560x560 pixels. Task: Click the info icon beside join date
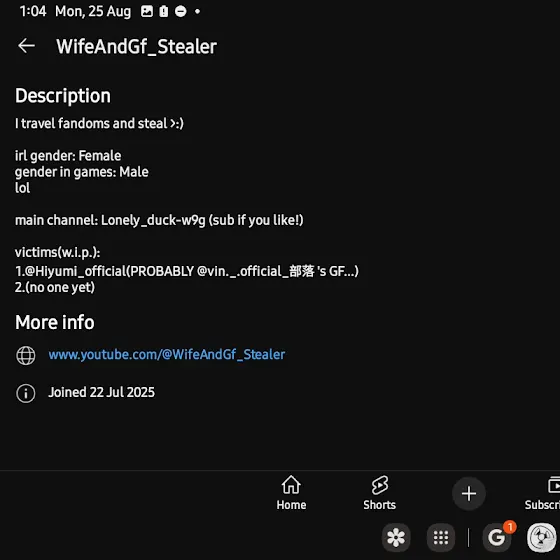pyautogui.click(x=26, y=394)
